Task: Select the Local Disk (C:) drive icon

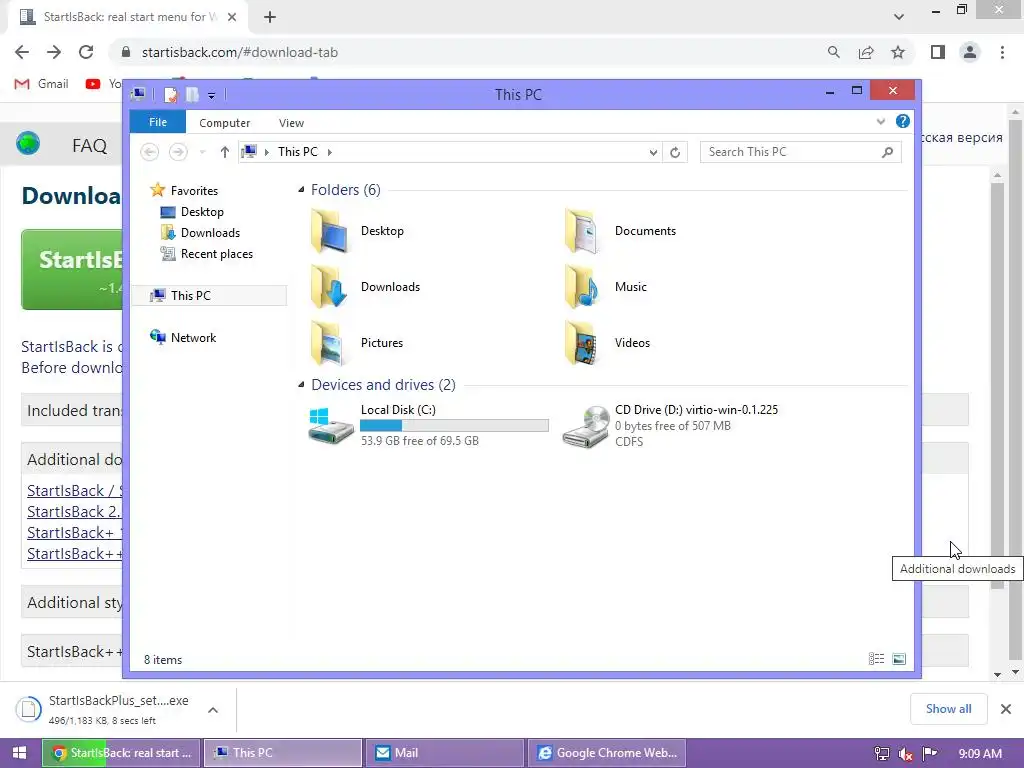Action: 330,425
